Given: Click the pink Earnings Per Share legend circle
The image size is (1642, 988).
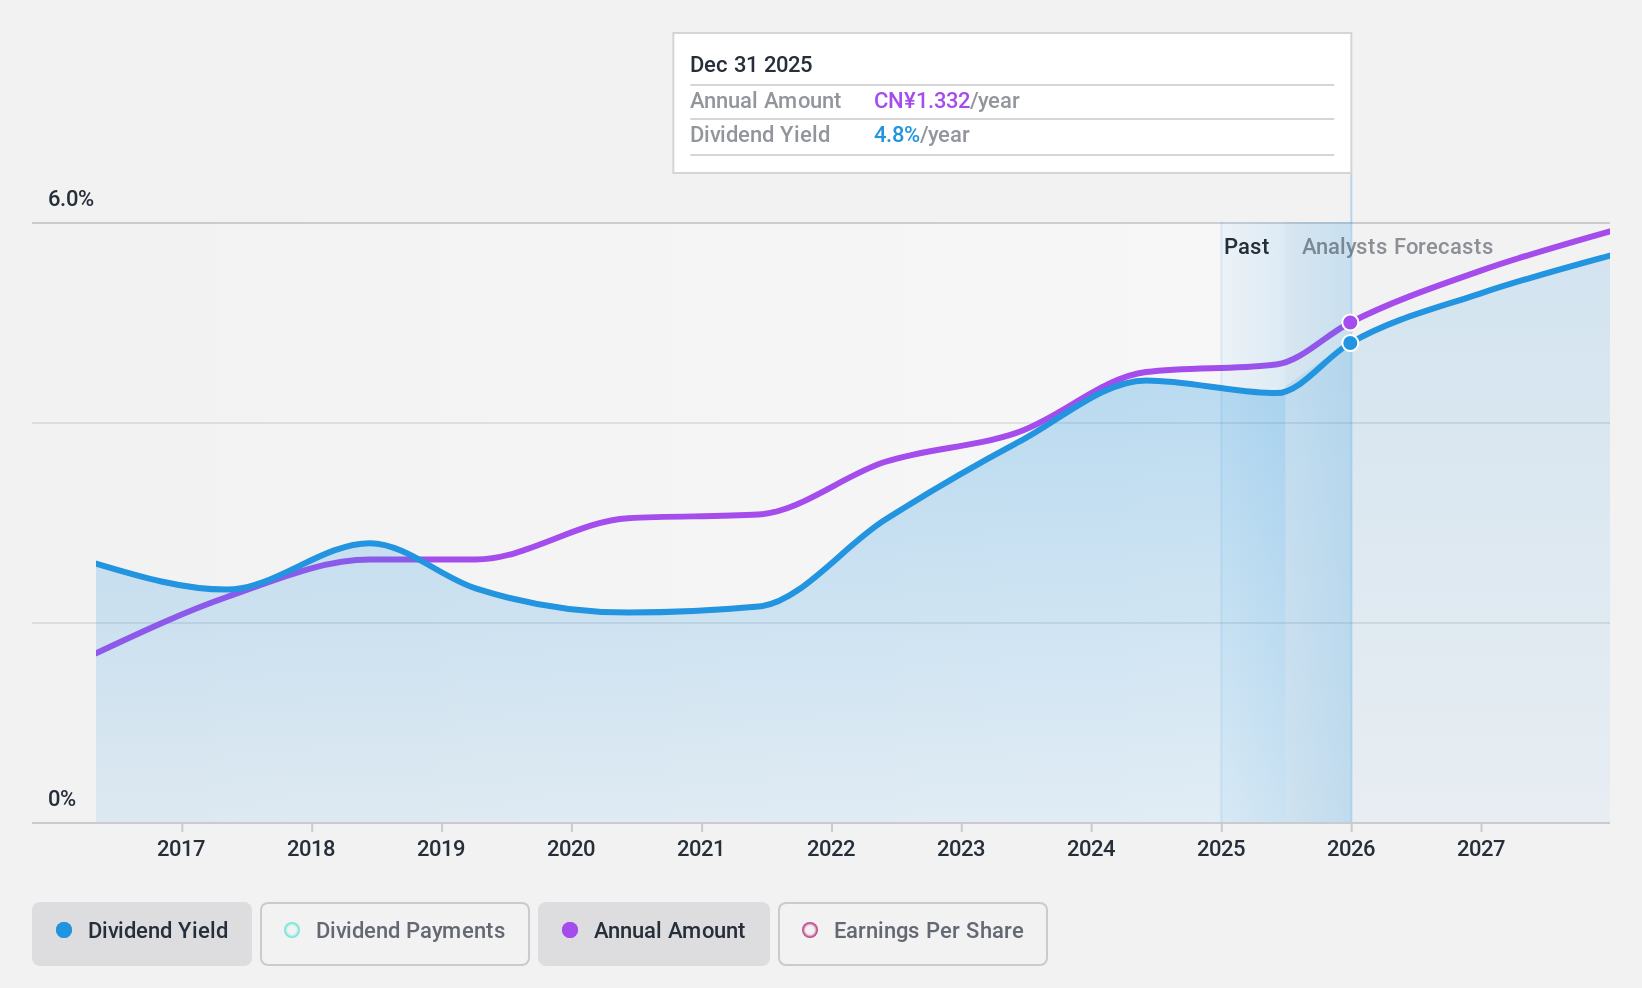Looking at the screenshot, I should [x=810, y=930].
